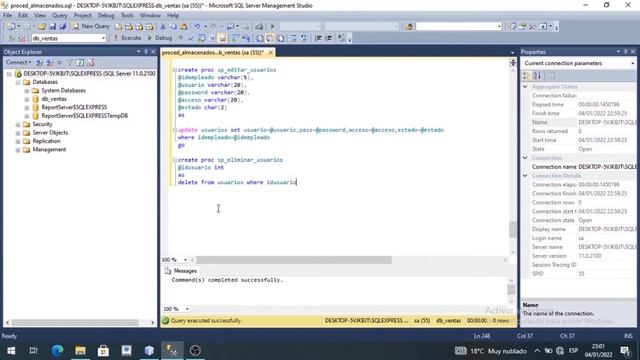The width and height of the screenshot is (640, 360).
Task: Start the Debug command
Action: tap(160, 38)
